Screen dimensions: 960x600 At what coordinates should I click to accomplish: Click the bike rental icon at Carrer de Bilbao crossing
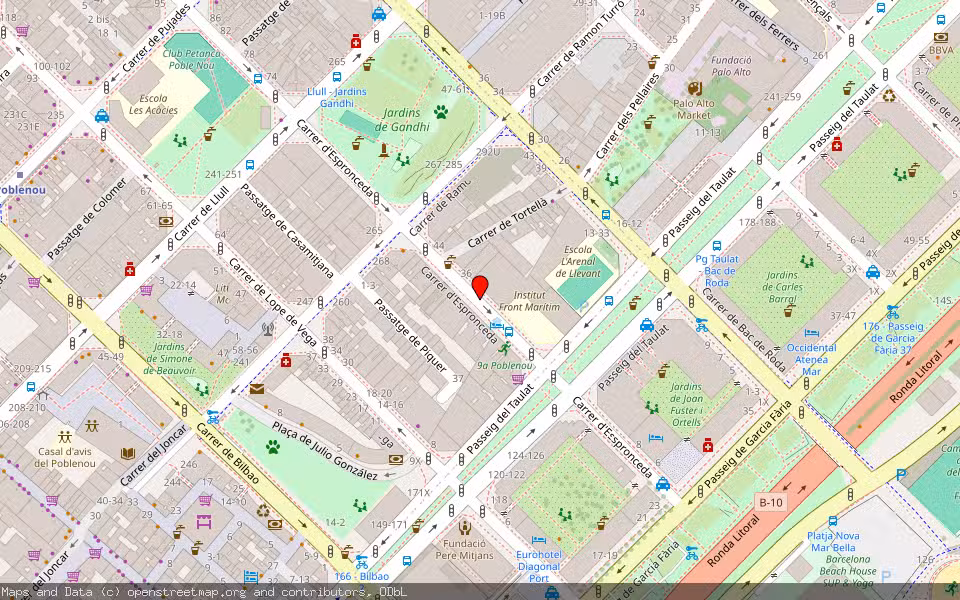pos(212,416)
